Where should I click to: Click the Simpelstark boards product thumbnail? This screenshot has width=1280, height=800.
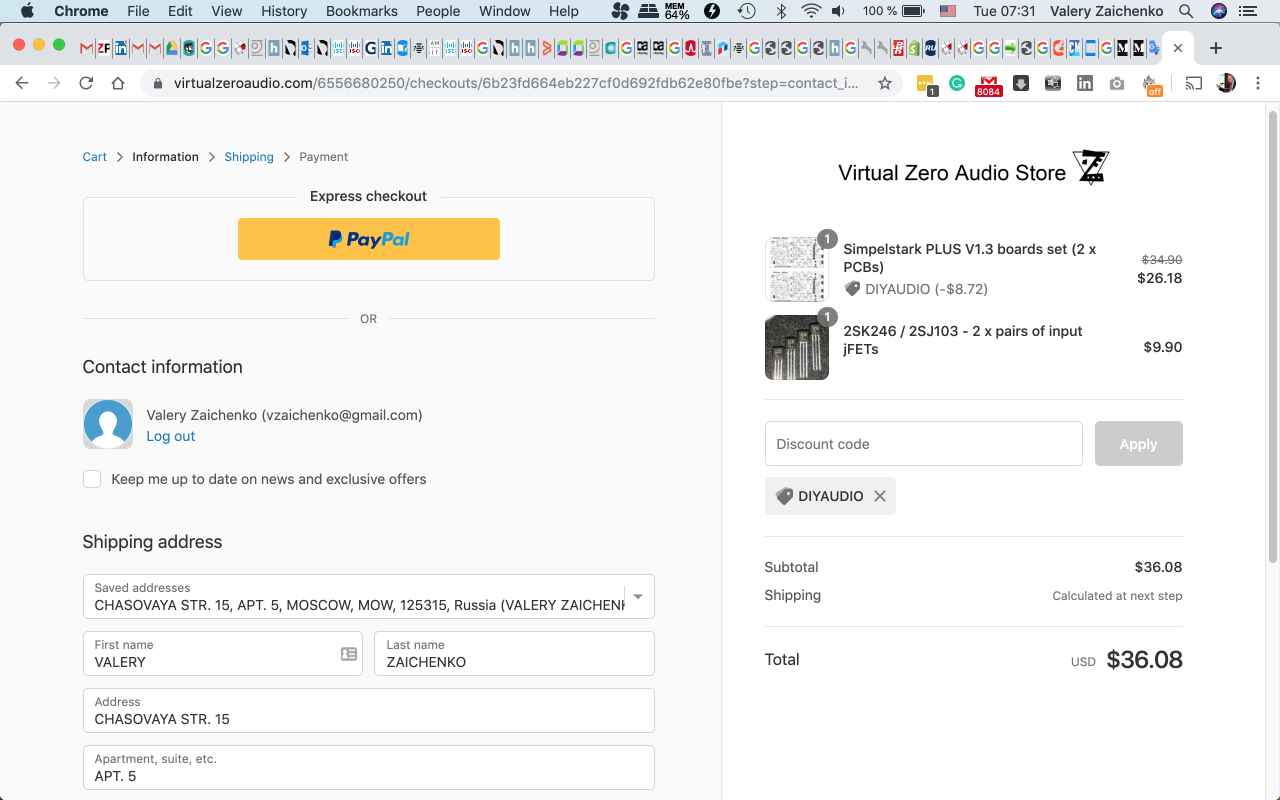[x=797, y=269]
